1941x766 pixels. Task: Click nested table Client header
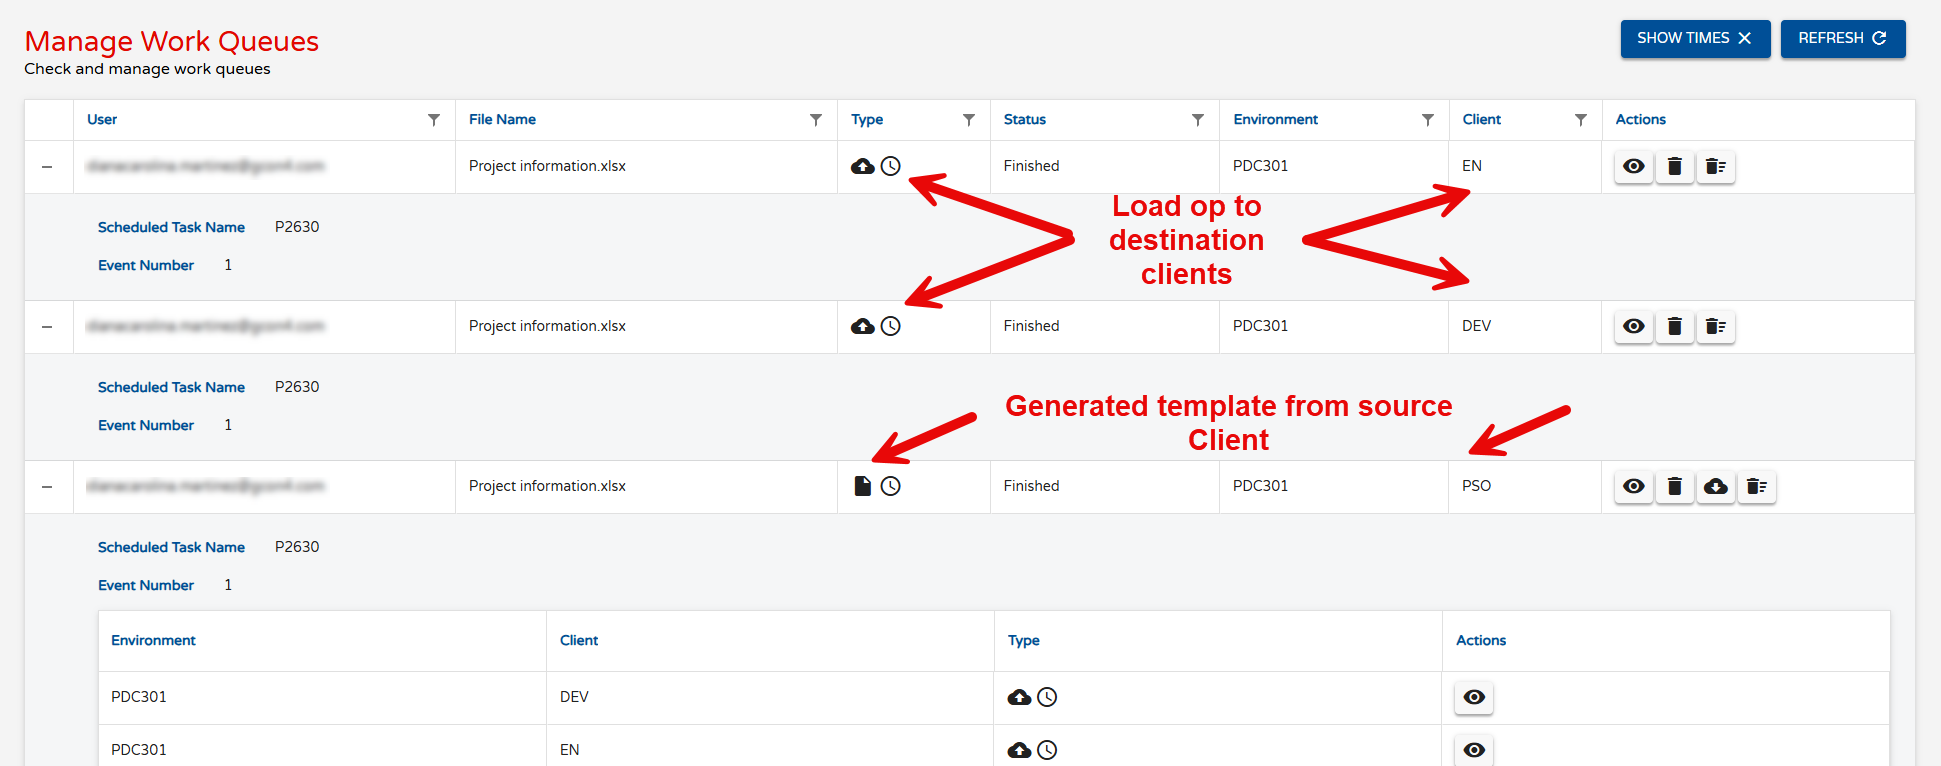(x=579, y=640)
